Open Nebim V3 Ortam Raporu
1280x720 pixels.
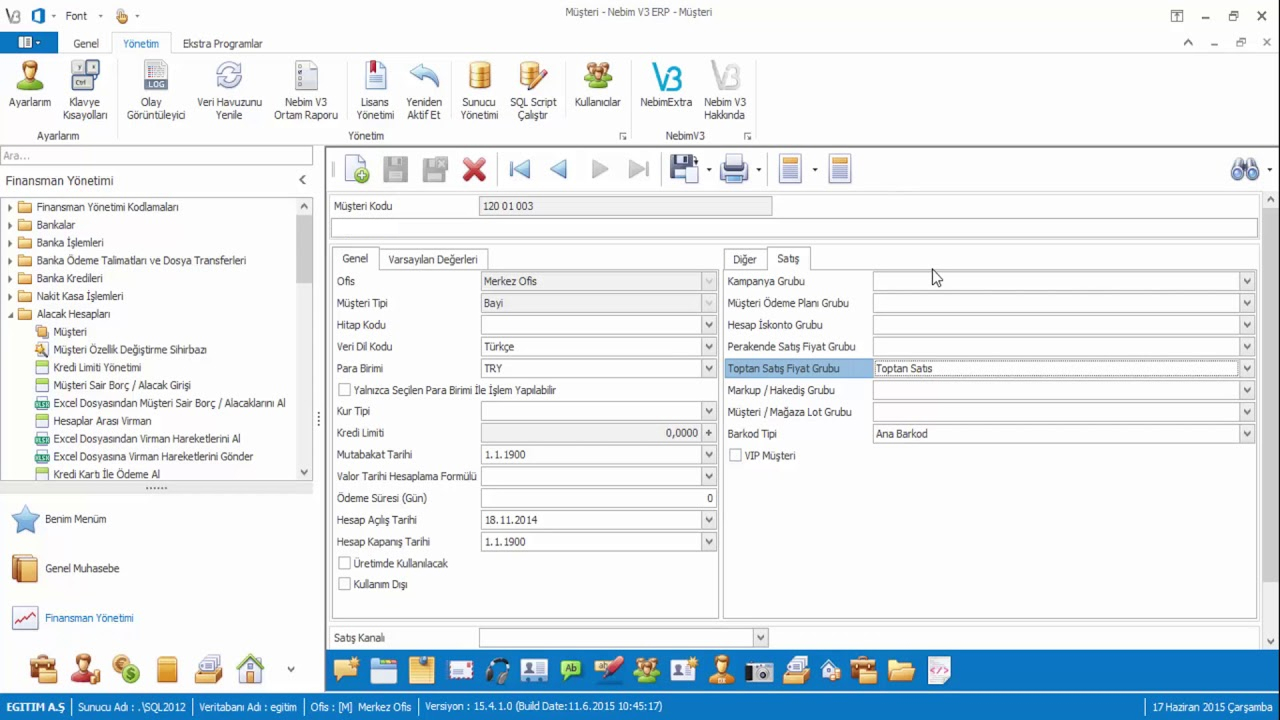tap(306, 90)
